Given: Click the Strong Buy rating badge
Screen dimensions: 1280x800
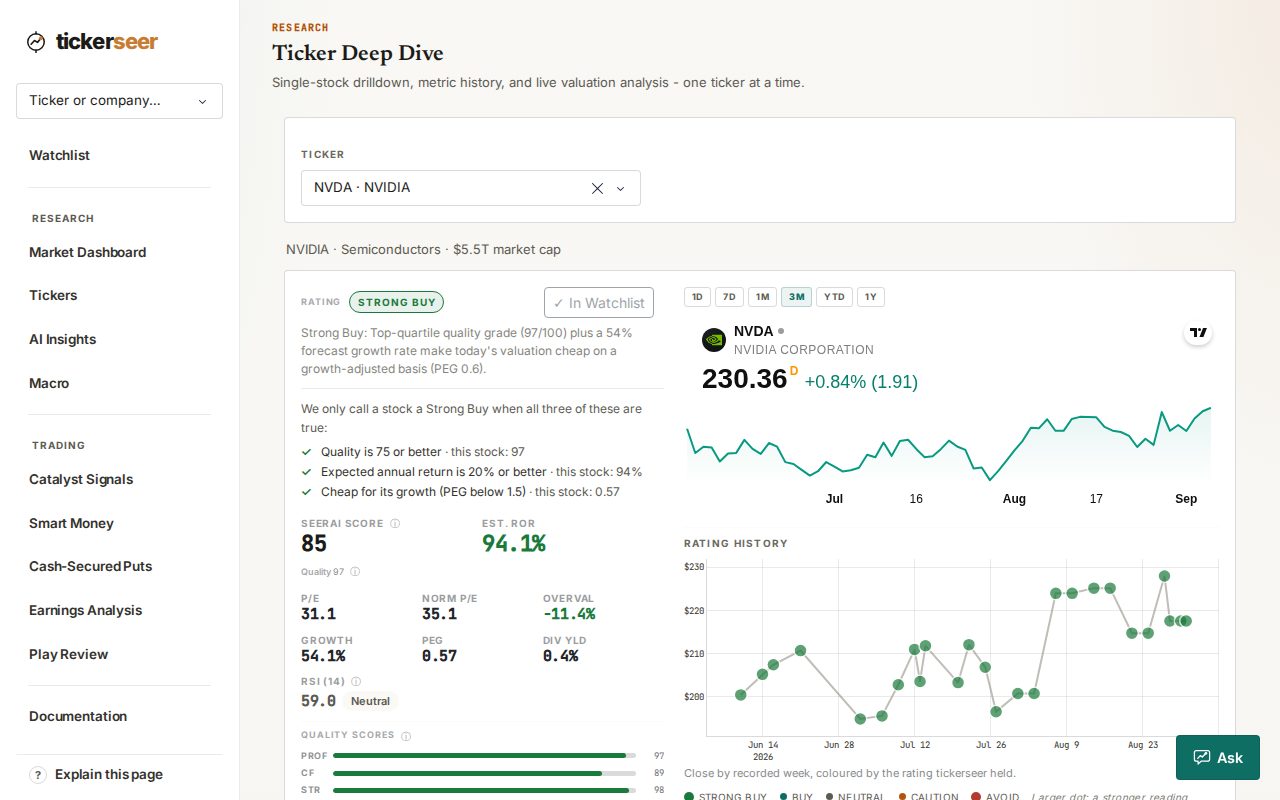Looking at the screenshot, I should point(396,302).
